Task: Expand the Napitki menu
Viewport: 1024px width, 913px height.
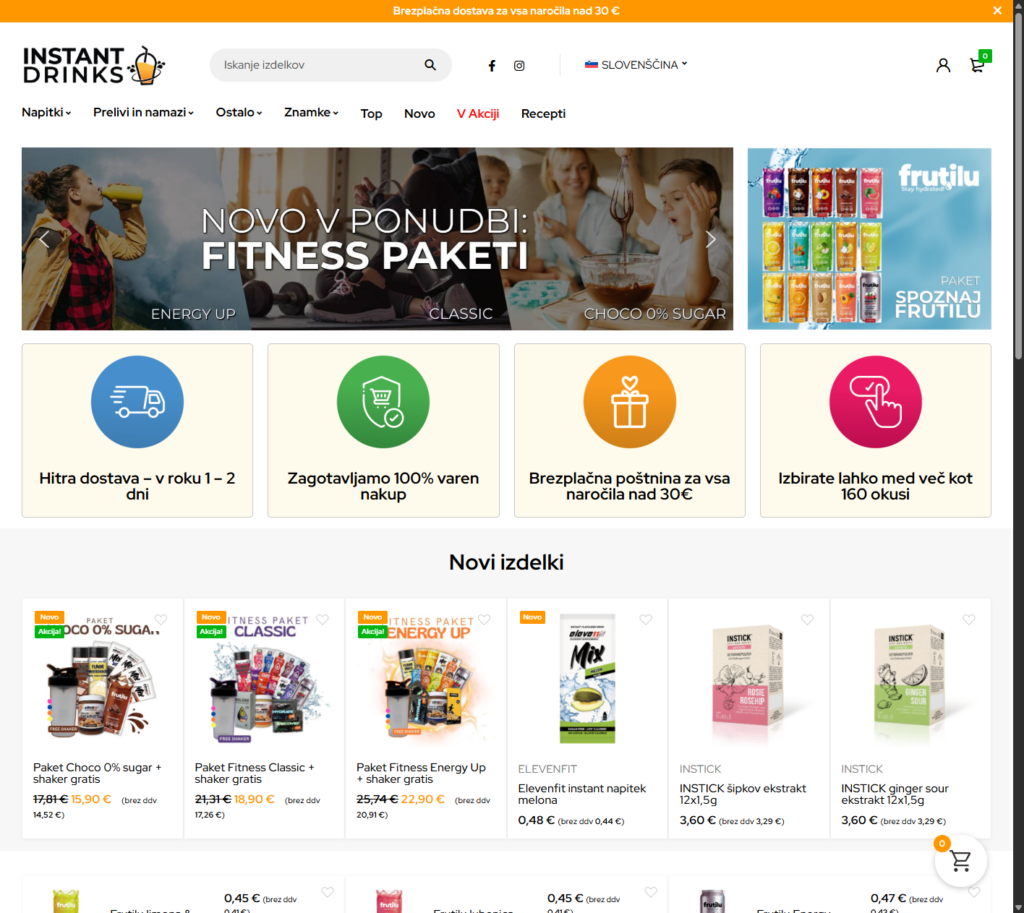Action: pyautogui.click(x=46, y=112)
